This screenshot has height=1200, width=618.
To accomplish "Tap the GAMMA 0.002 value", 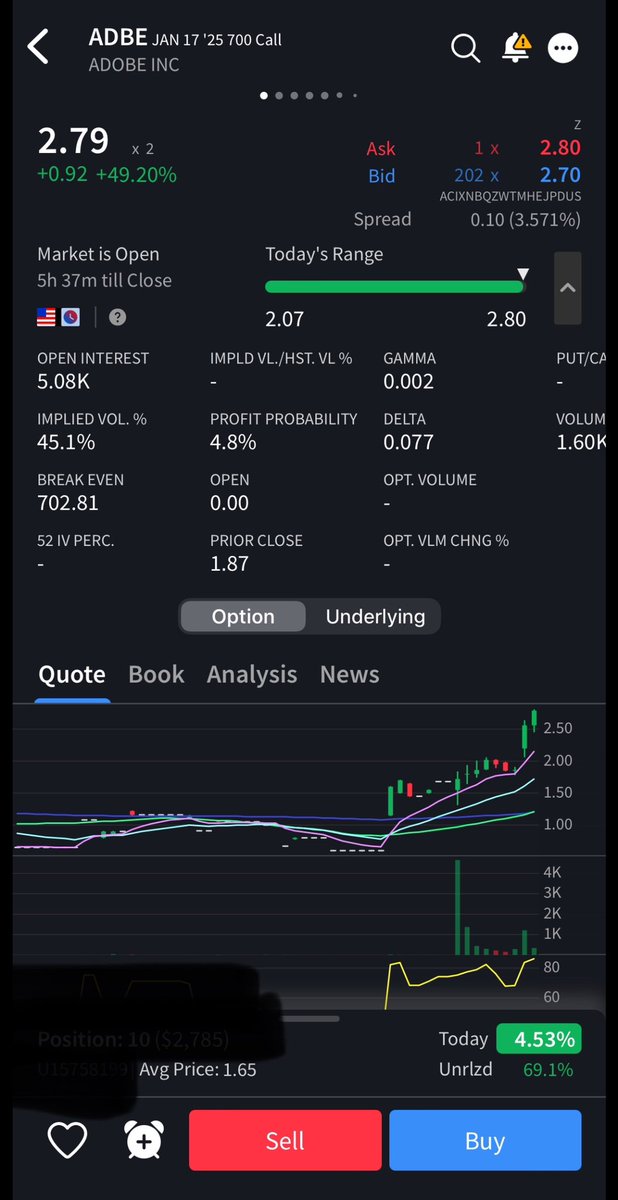I will pos(409,381).
